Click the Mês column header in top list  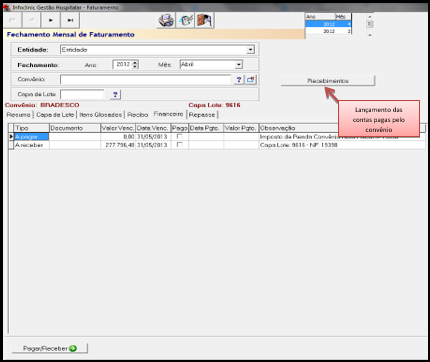pyautogui.click(x=343, y=17)
